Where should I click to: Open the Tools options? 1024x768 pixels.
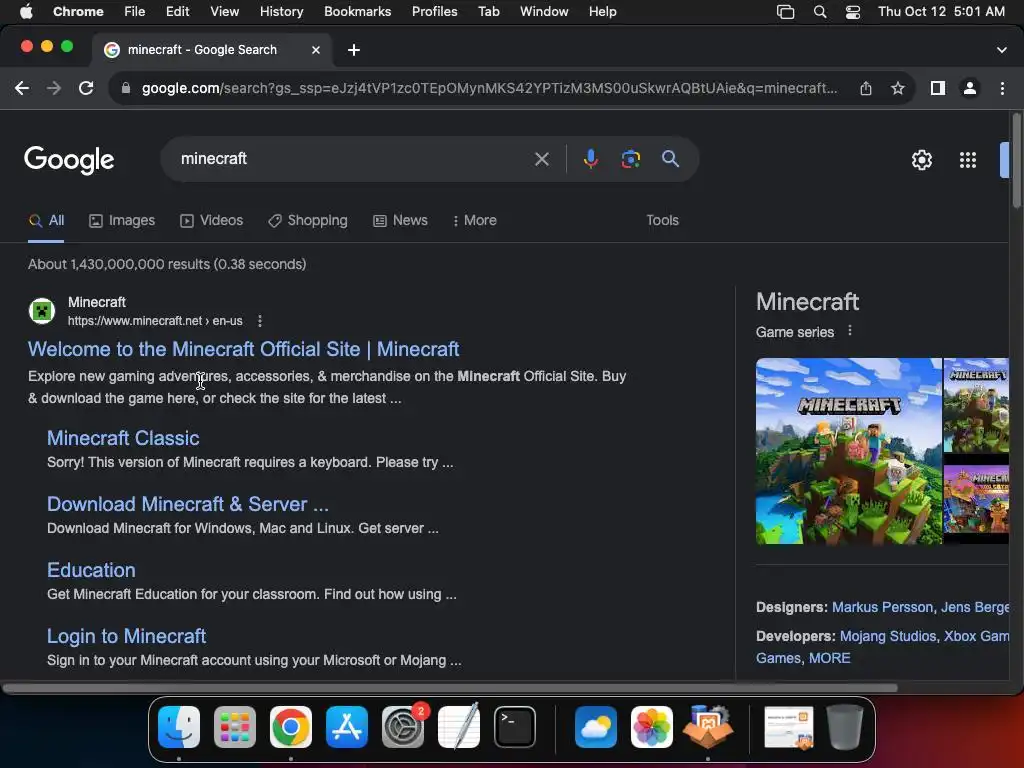click(x=662, y=221)
